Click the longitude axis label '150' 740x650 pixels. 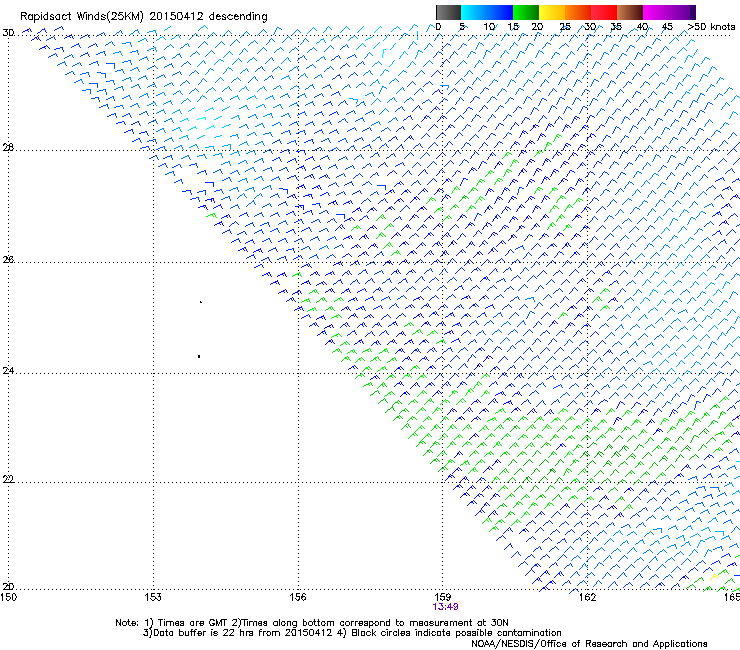(8, 597)
